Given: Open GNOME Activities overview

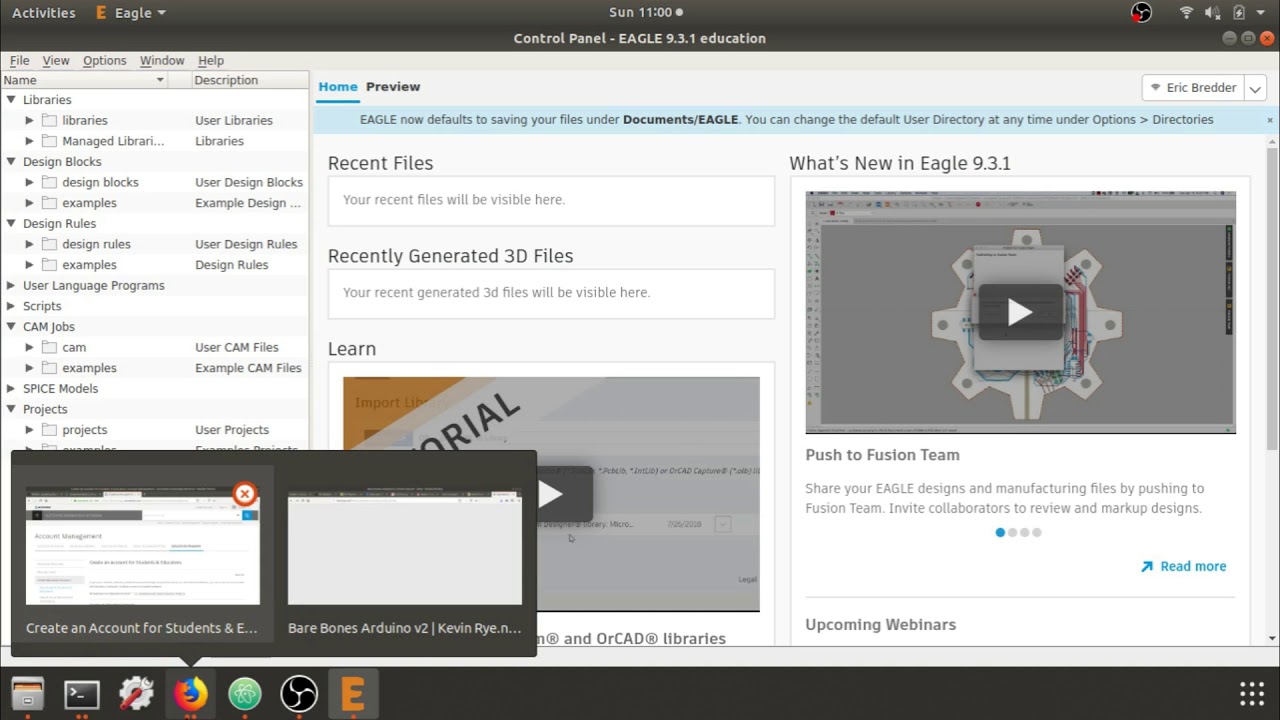Looking at the screenshot, I should [44, 13].
